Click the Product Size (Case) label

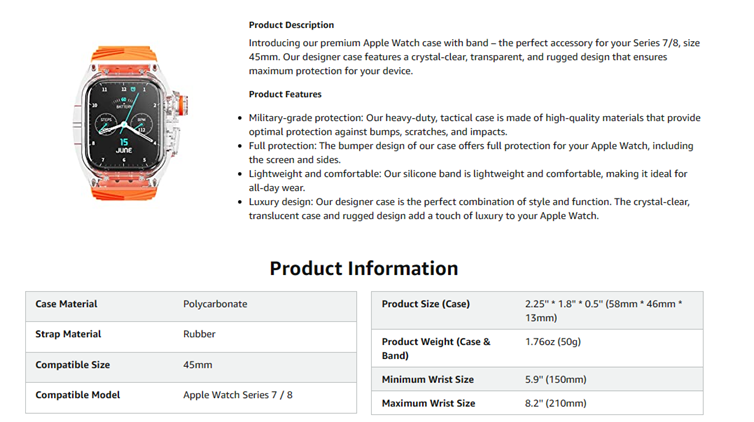click(426, 304)
